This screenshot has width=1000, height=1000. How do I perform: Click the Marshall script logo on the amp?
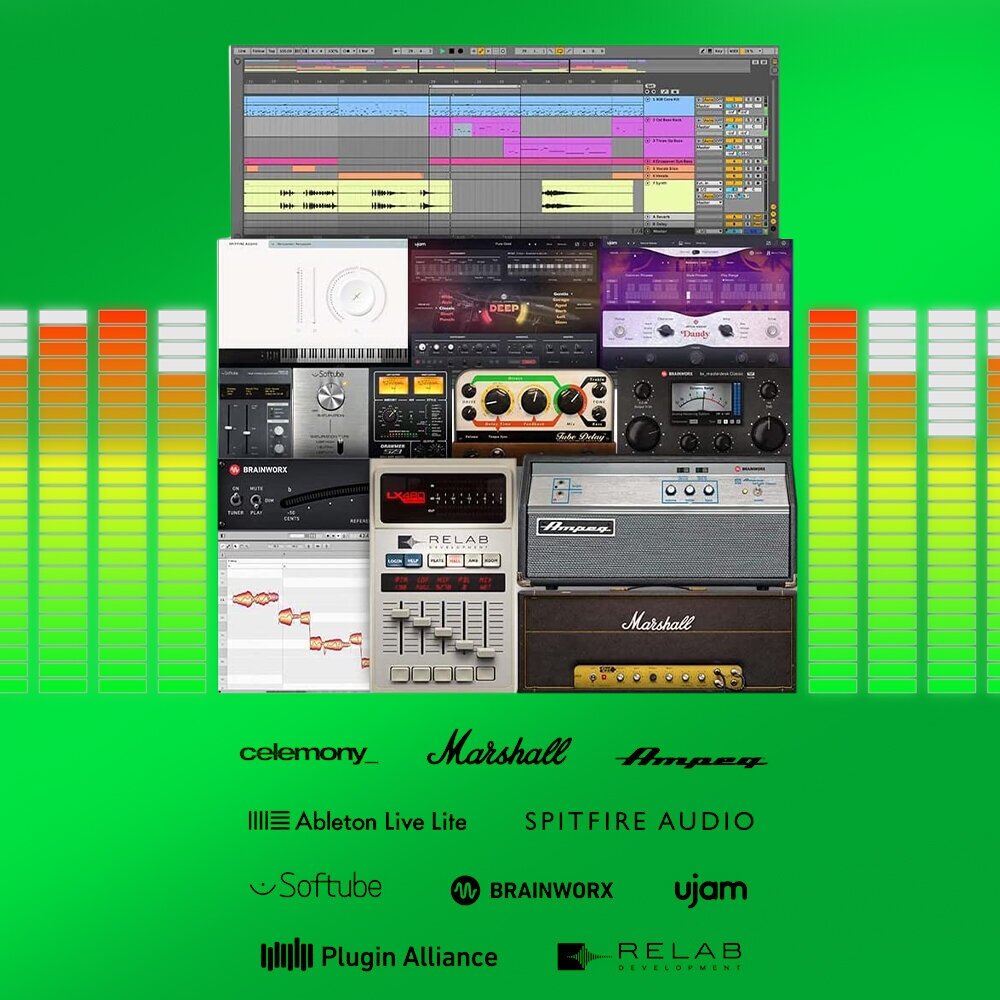tap(658, 621)
